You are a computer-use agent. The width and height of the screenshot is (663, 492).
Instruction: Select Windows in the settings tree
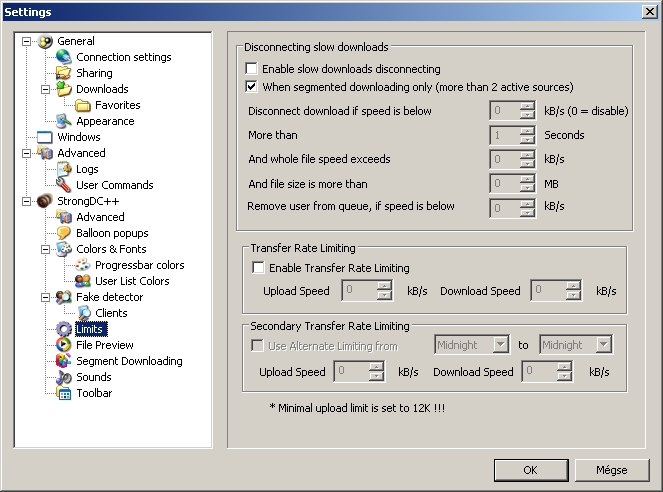[78, 137]
